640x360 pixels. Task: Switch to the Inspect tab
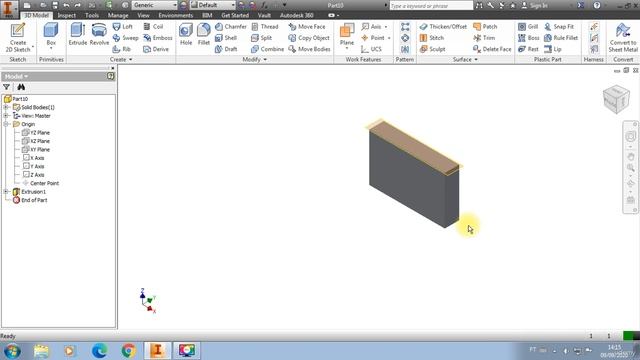[x=67, y=16]
